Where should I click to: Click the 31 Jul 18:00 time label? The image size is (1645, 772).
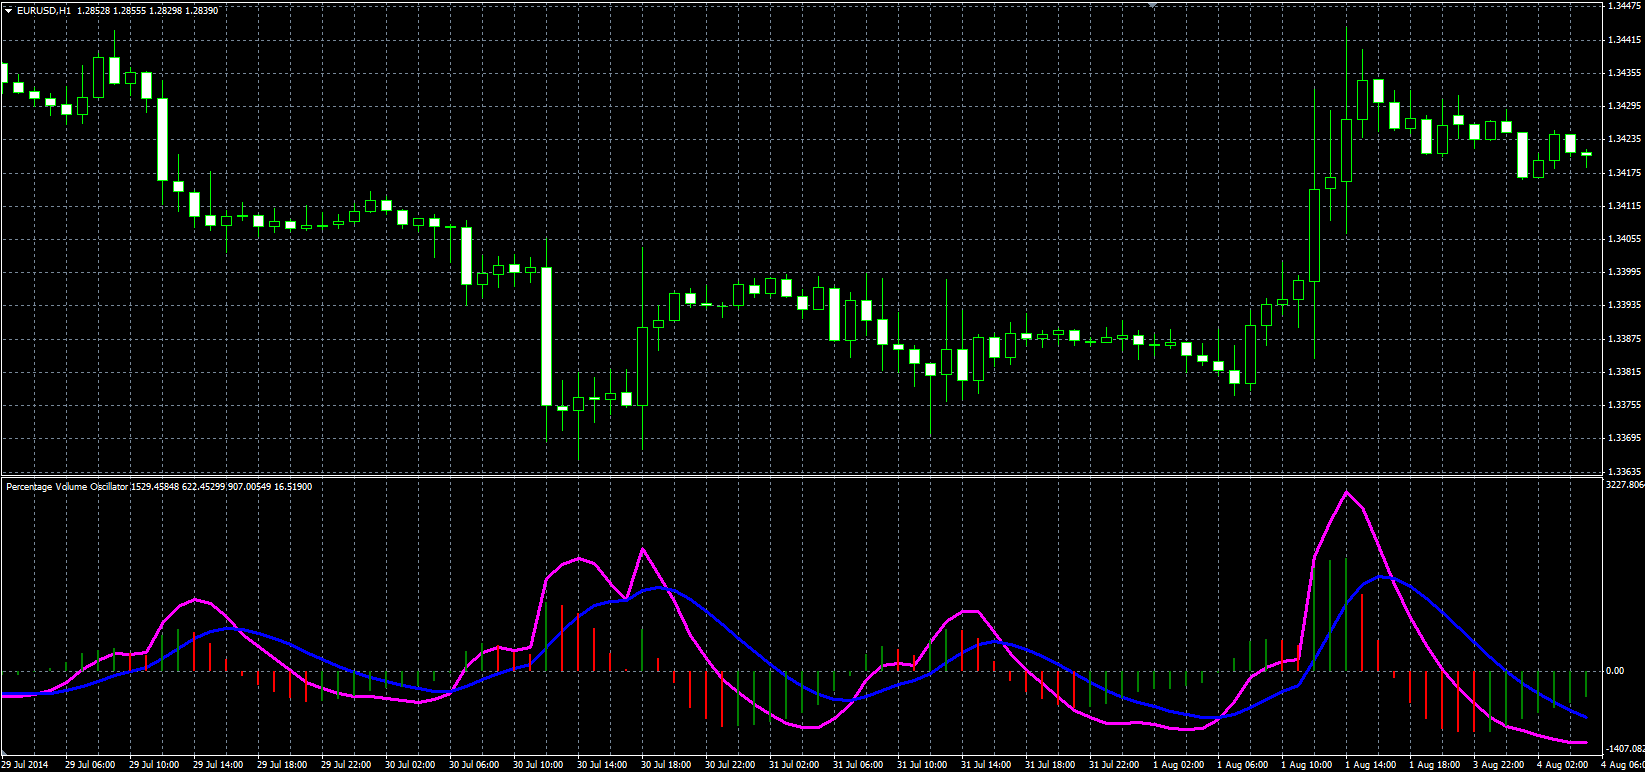[1050, 765]
